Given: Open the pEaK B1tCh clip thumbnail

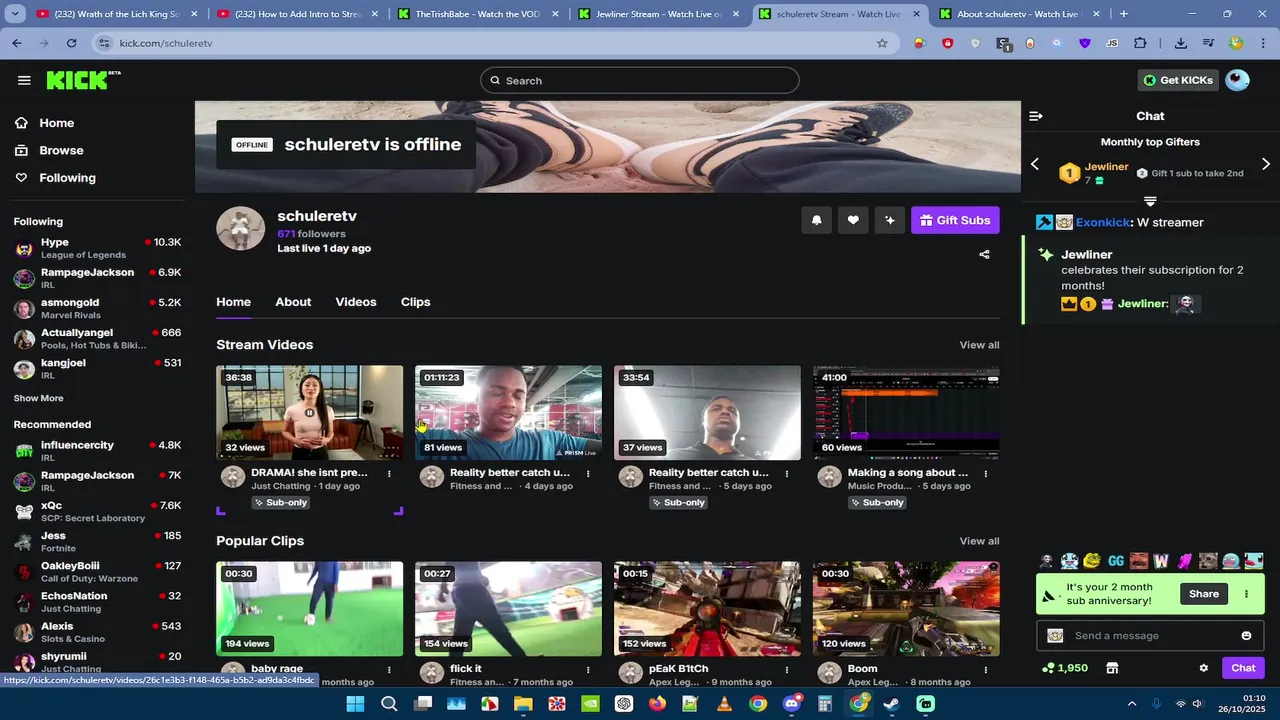Looking at the screenshot, I should point(707,608).
